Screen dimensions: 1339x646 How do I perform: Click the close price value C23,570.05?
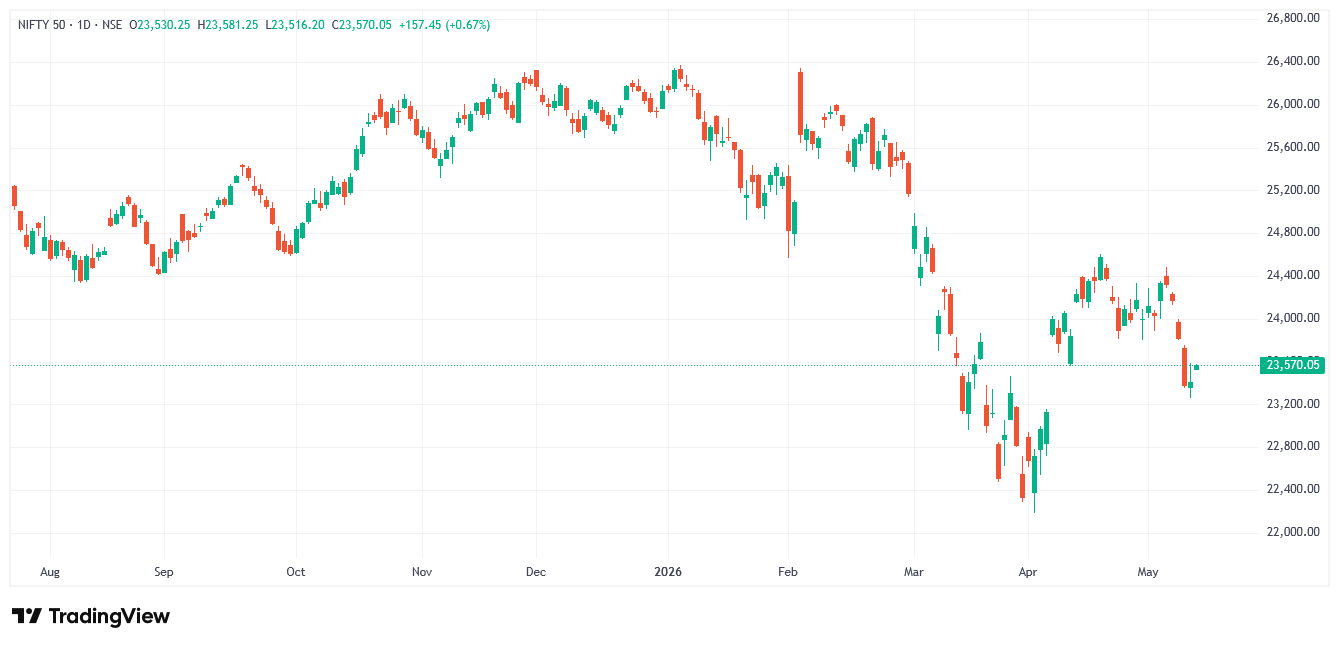pyautogui.click(x=361, y=25)
